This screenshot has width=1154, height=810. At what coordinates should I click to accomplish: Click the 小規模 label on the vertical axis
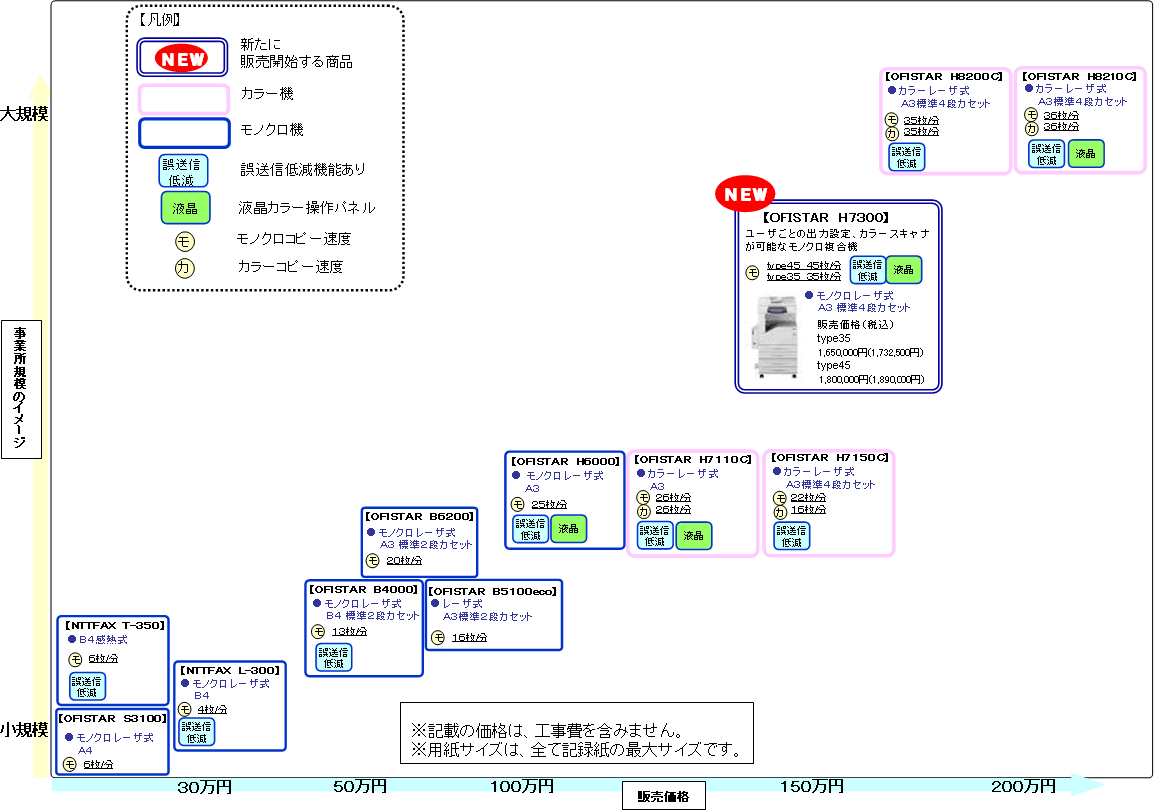(x=24, y=731)
